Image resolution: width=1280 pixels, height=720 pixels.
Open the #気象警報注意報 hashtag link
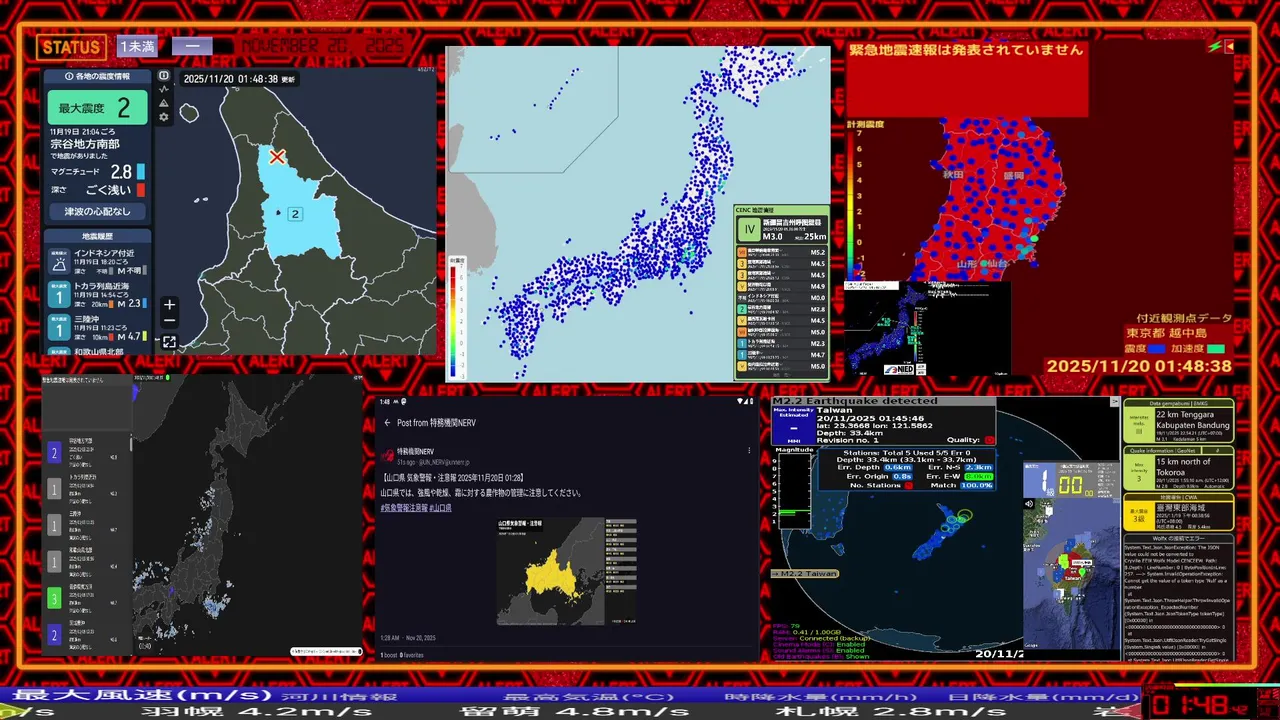tap(403, 508)
